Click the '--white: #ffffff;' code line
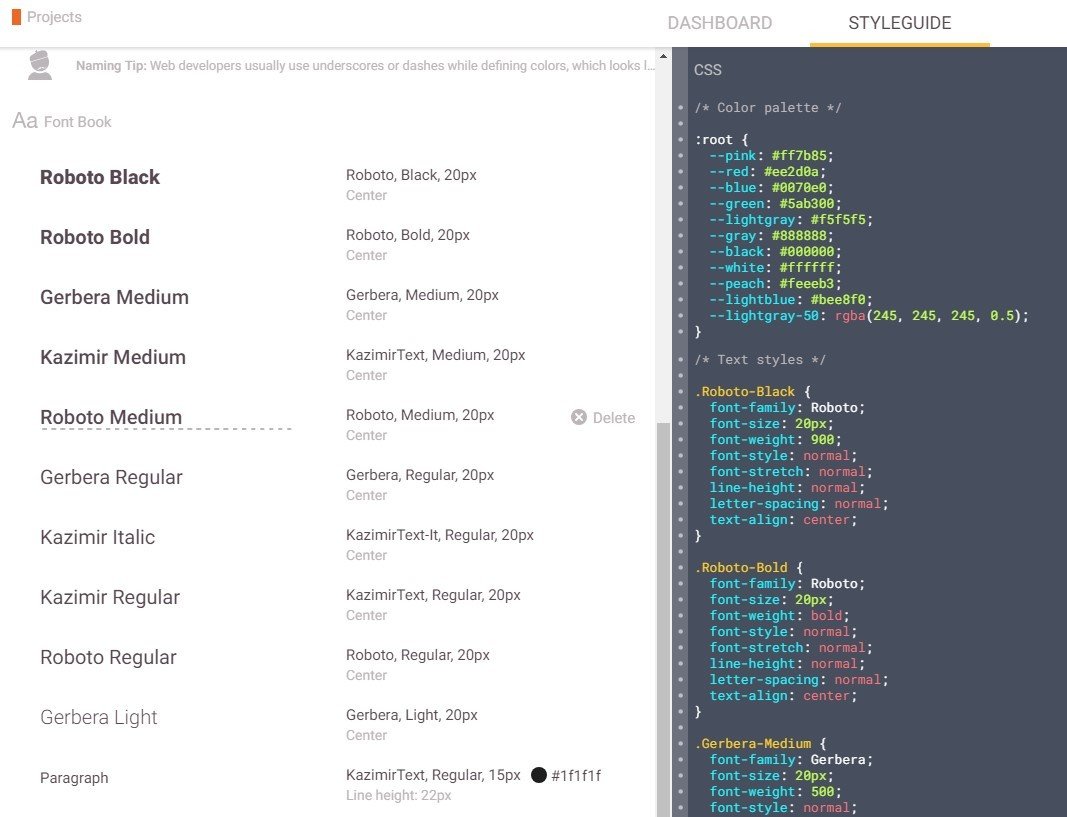This screenshot has height=817, width=1067. [x=775, y=267]
